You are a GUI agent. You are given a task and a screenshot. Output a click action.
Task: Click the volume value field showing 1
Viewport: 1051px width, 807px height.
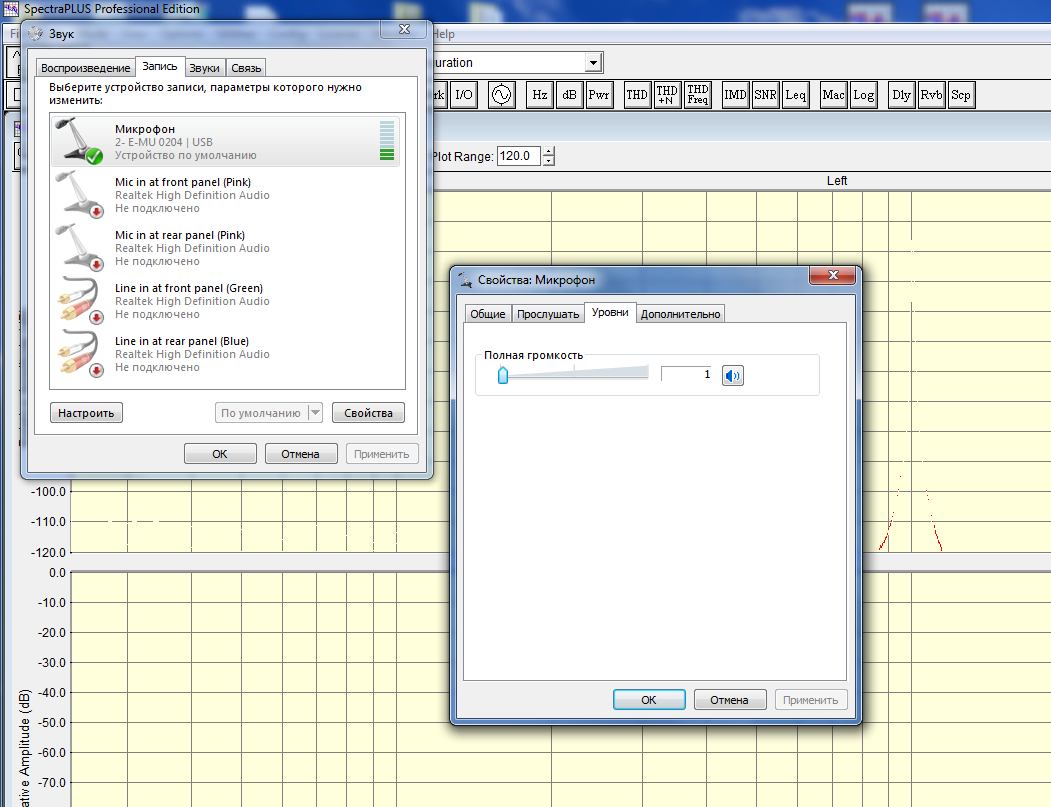tap(686, 374)
